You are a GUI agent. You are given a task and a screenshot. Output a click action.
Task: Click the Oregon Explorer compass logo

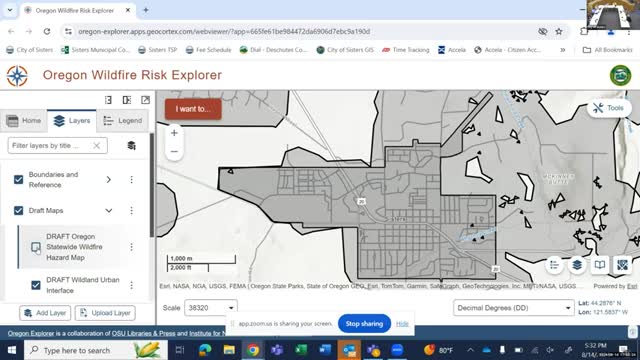click(17, 76)
